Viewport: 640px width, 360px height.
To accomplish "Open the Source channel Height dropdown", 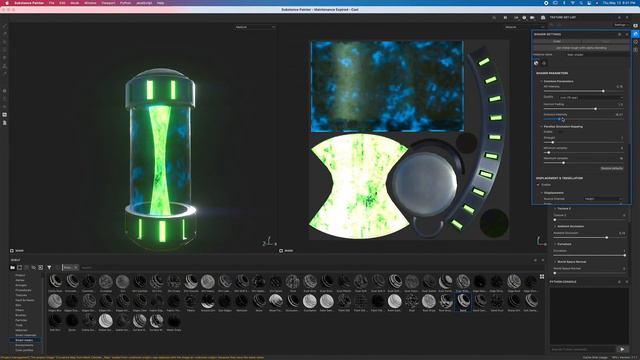I will (603, 199).
